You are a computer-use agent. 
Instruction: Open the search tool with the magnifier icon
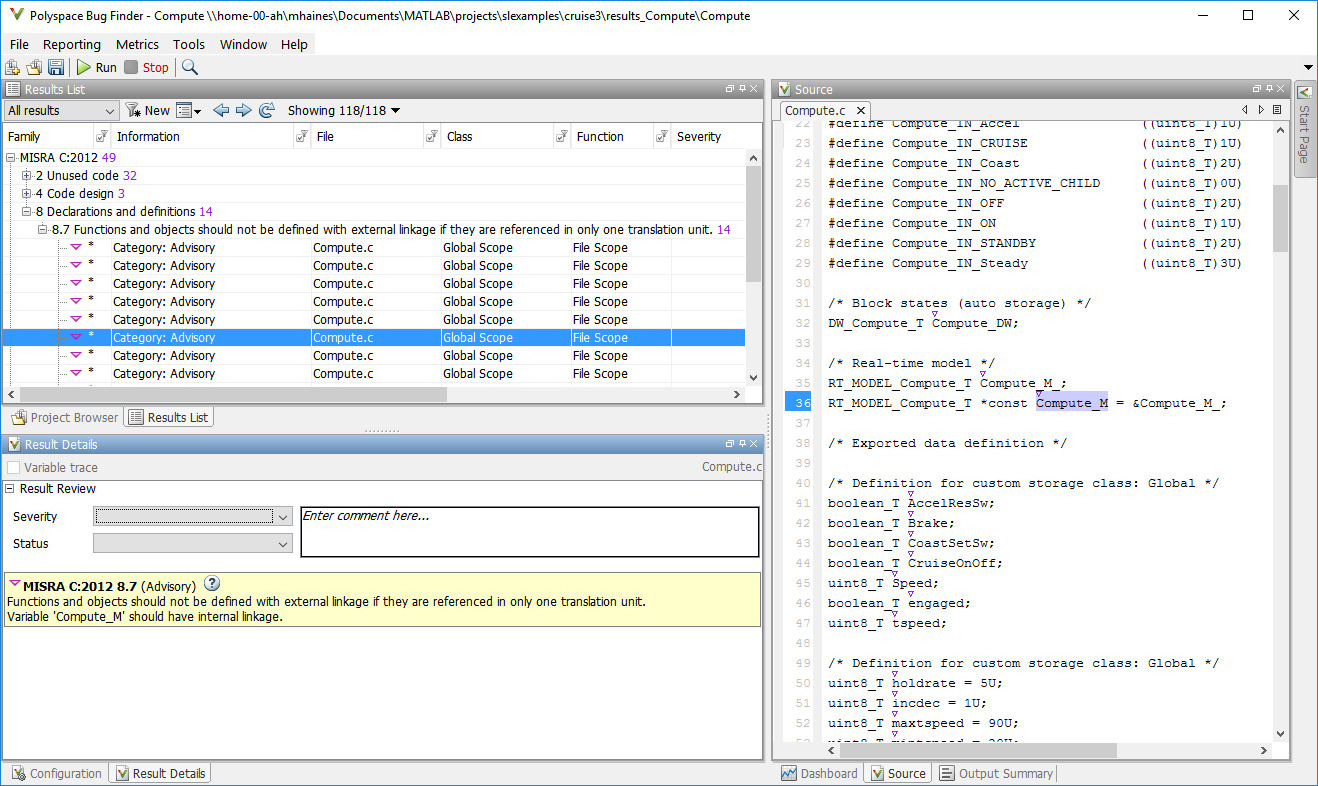pos(189,67)
